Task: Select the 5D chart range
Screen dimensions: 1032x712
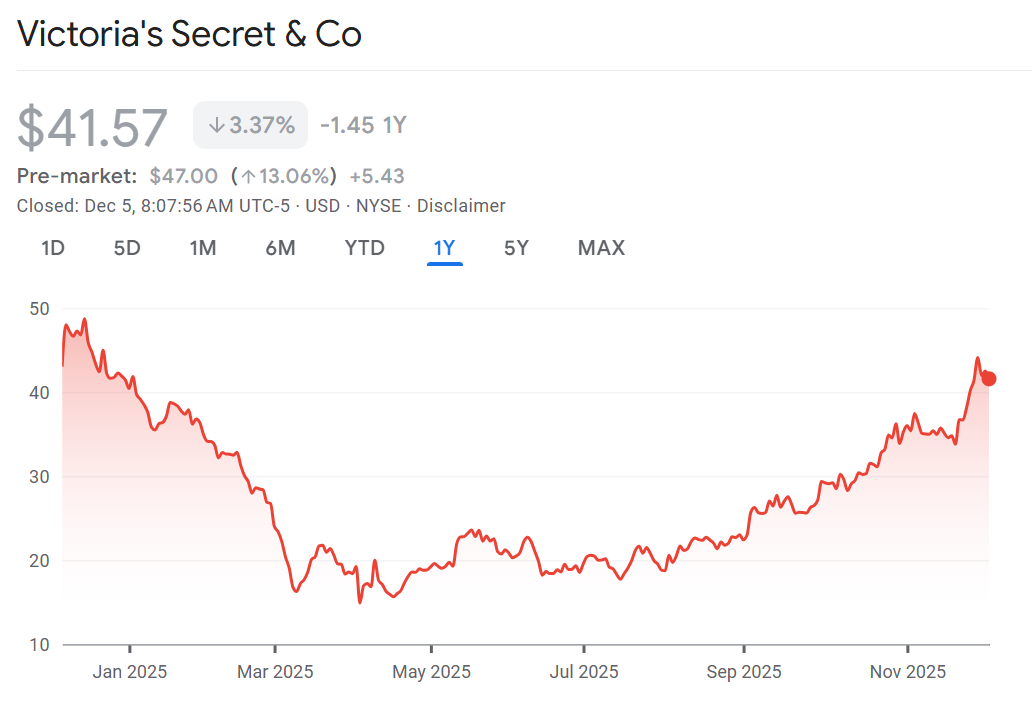Action: point(127,248)
